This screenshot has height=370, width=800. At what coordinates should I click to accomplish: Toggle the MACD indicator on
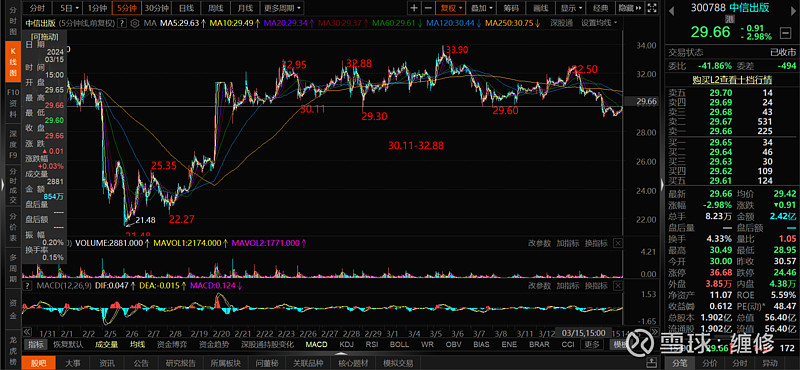coord(316,344)
